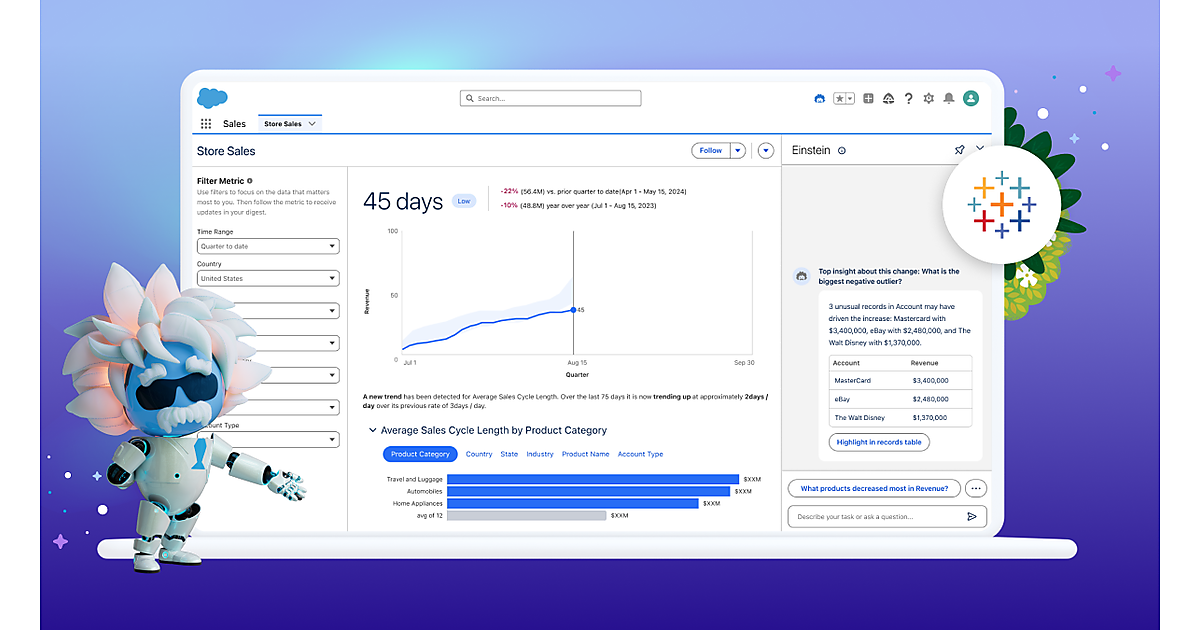Send the Einstein message with arrow icon
The image size is (1200, 630).
(971, 517)
